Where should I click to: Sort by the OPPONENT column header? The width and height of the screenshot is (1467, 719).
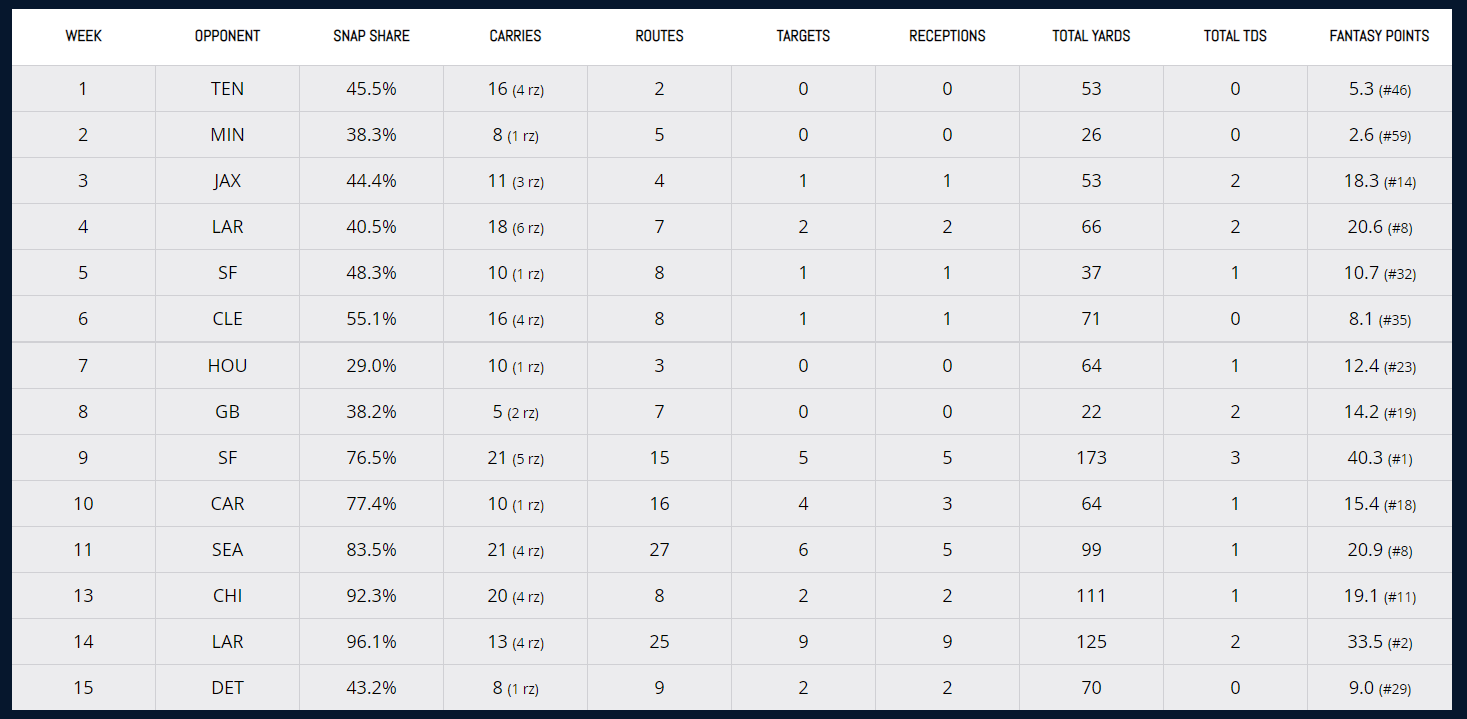(x=227, y=36)
